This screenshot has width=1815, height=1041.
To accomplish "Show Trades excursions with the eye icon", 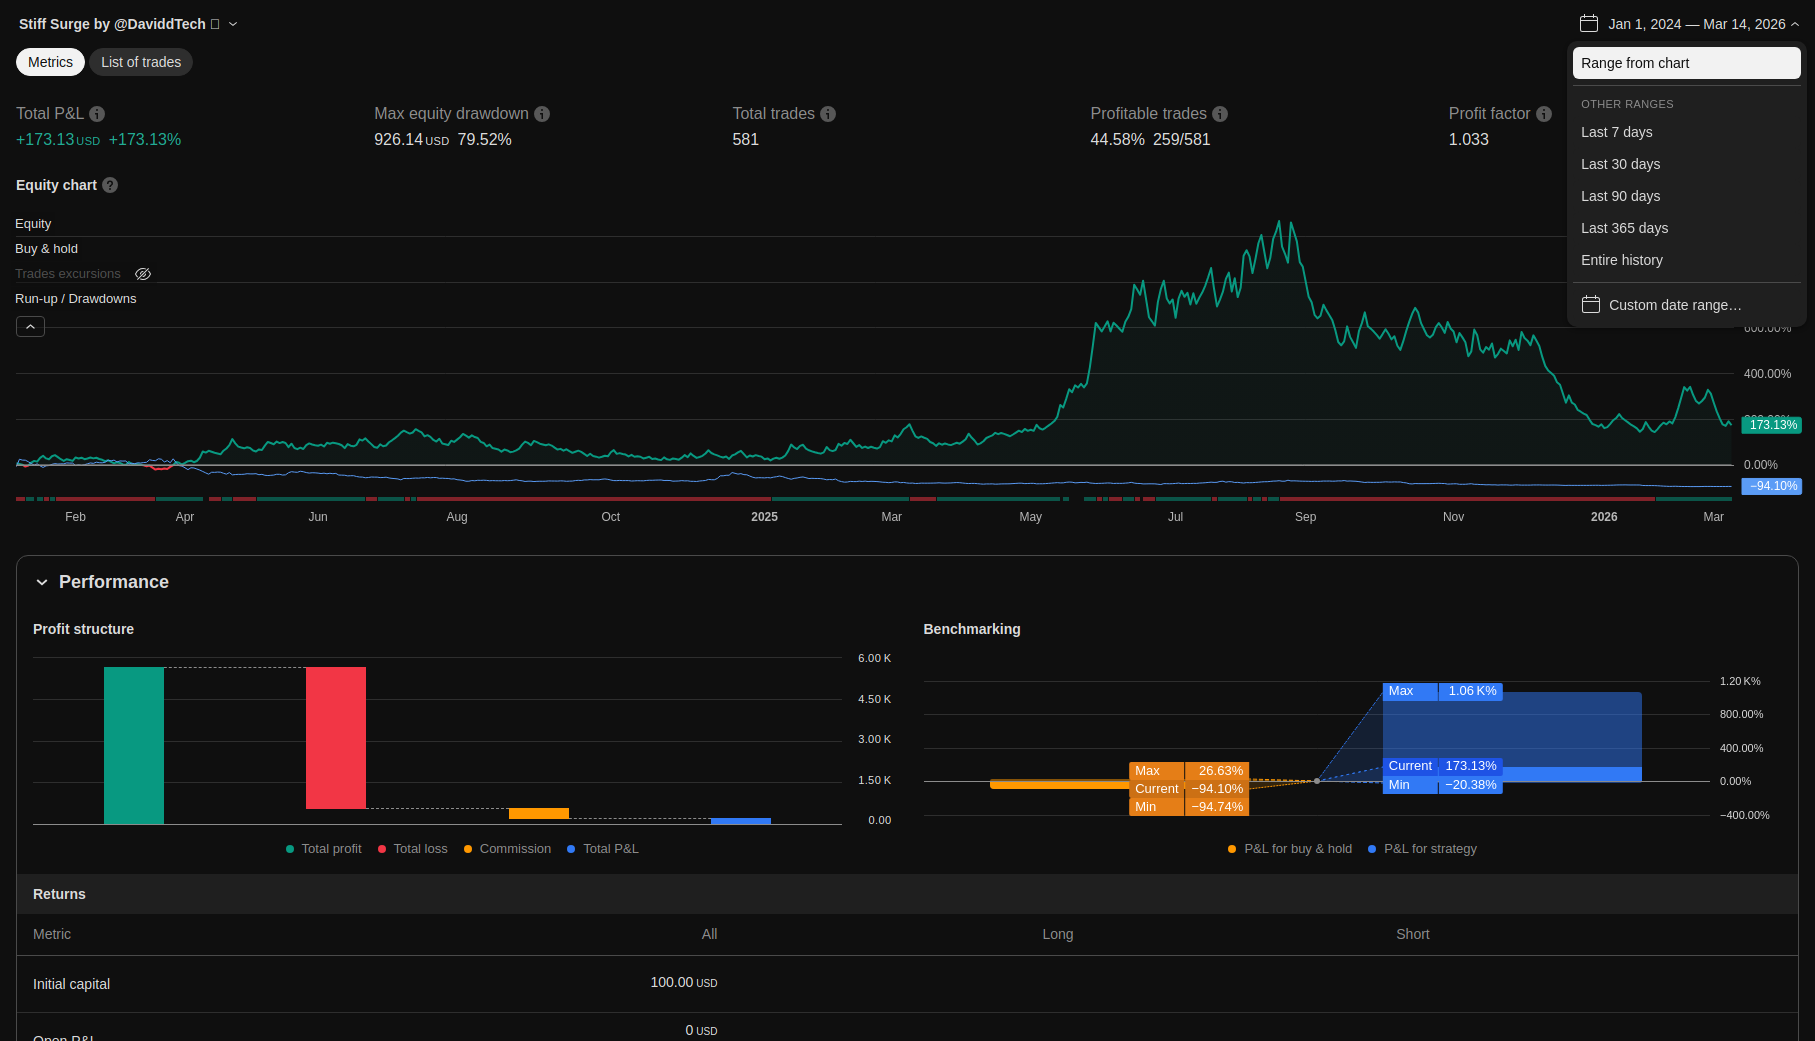I will click(x=143, y=274).
